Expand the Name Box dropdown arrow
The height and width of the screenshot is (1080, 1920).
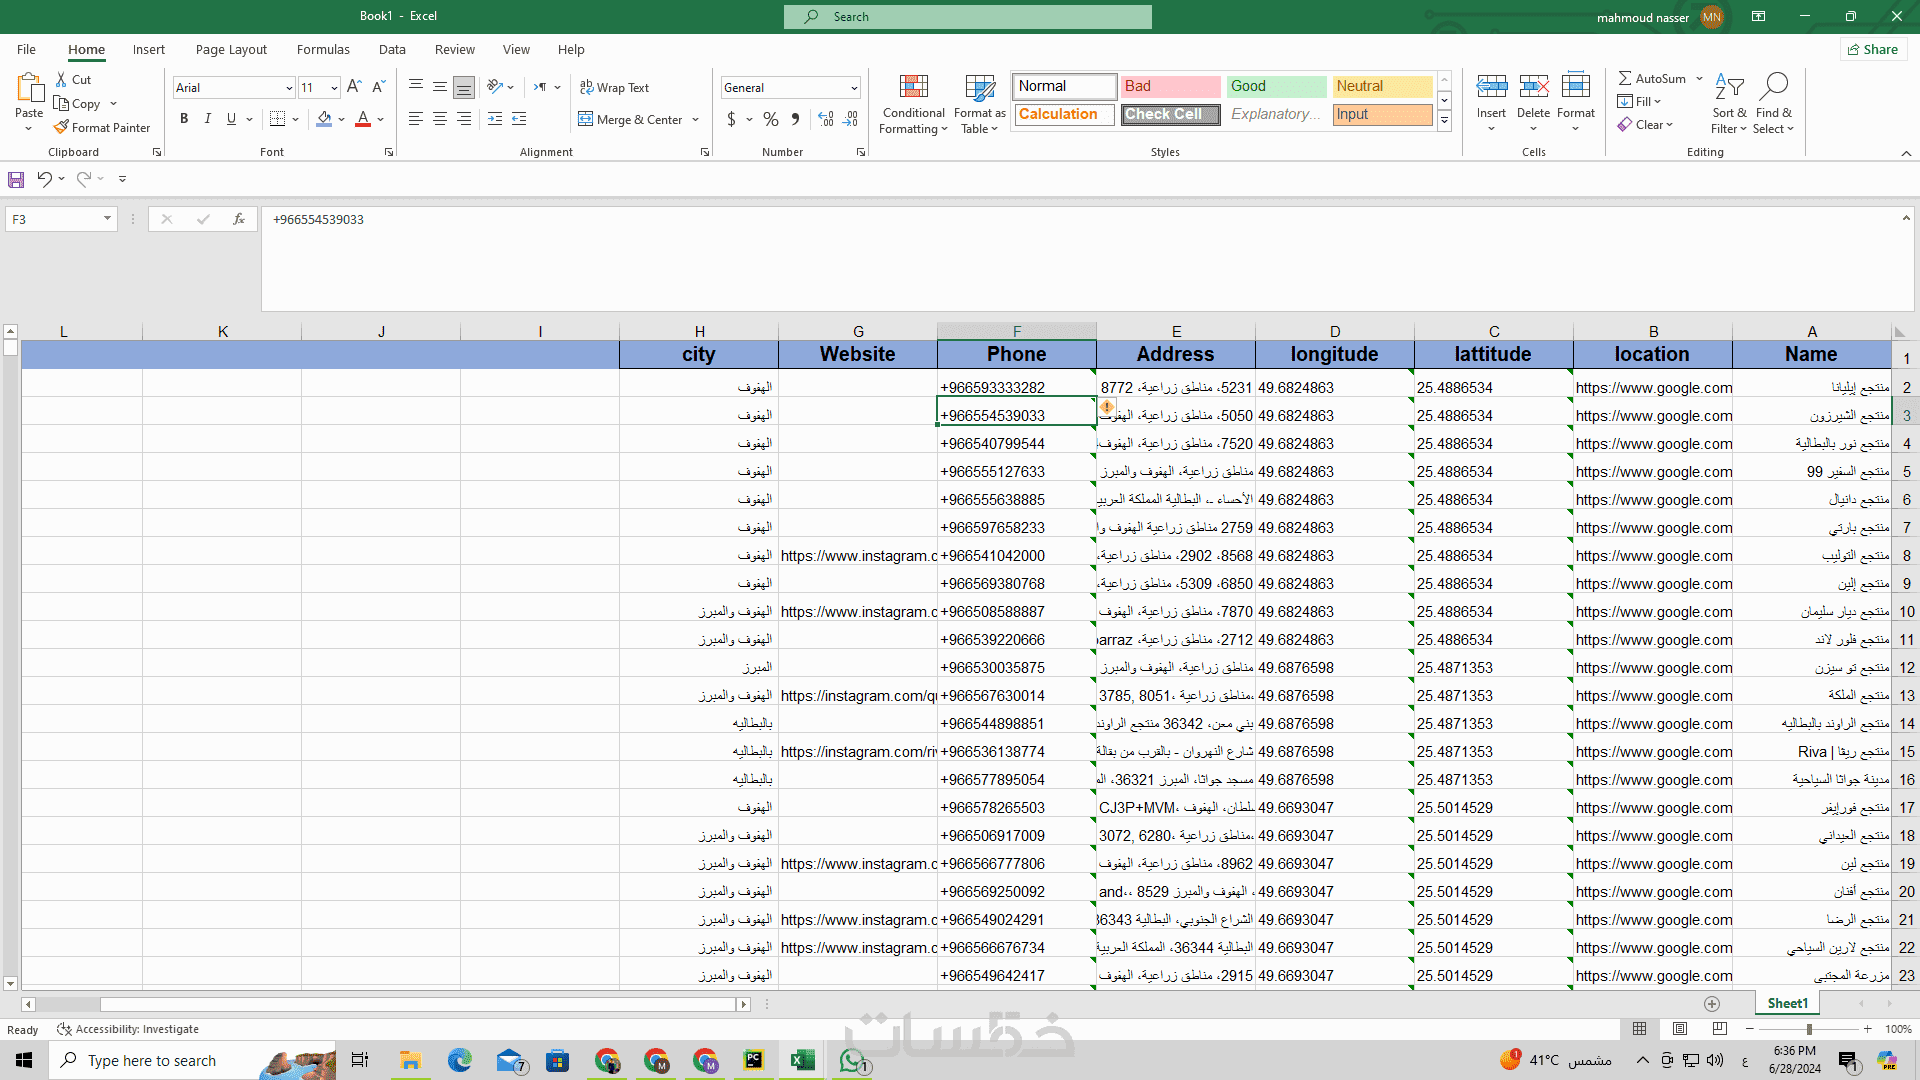coord(107,219)
